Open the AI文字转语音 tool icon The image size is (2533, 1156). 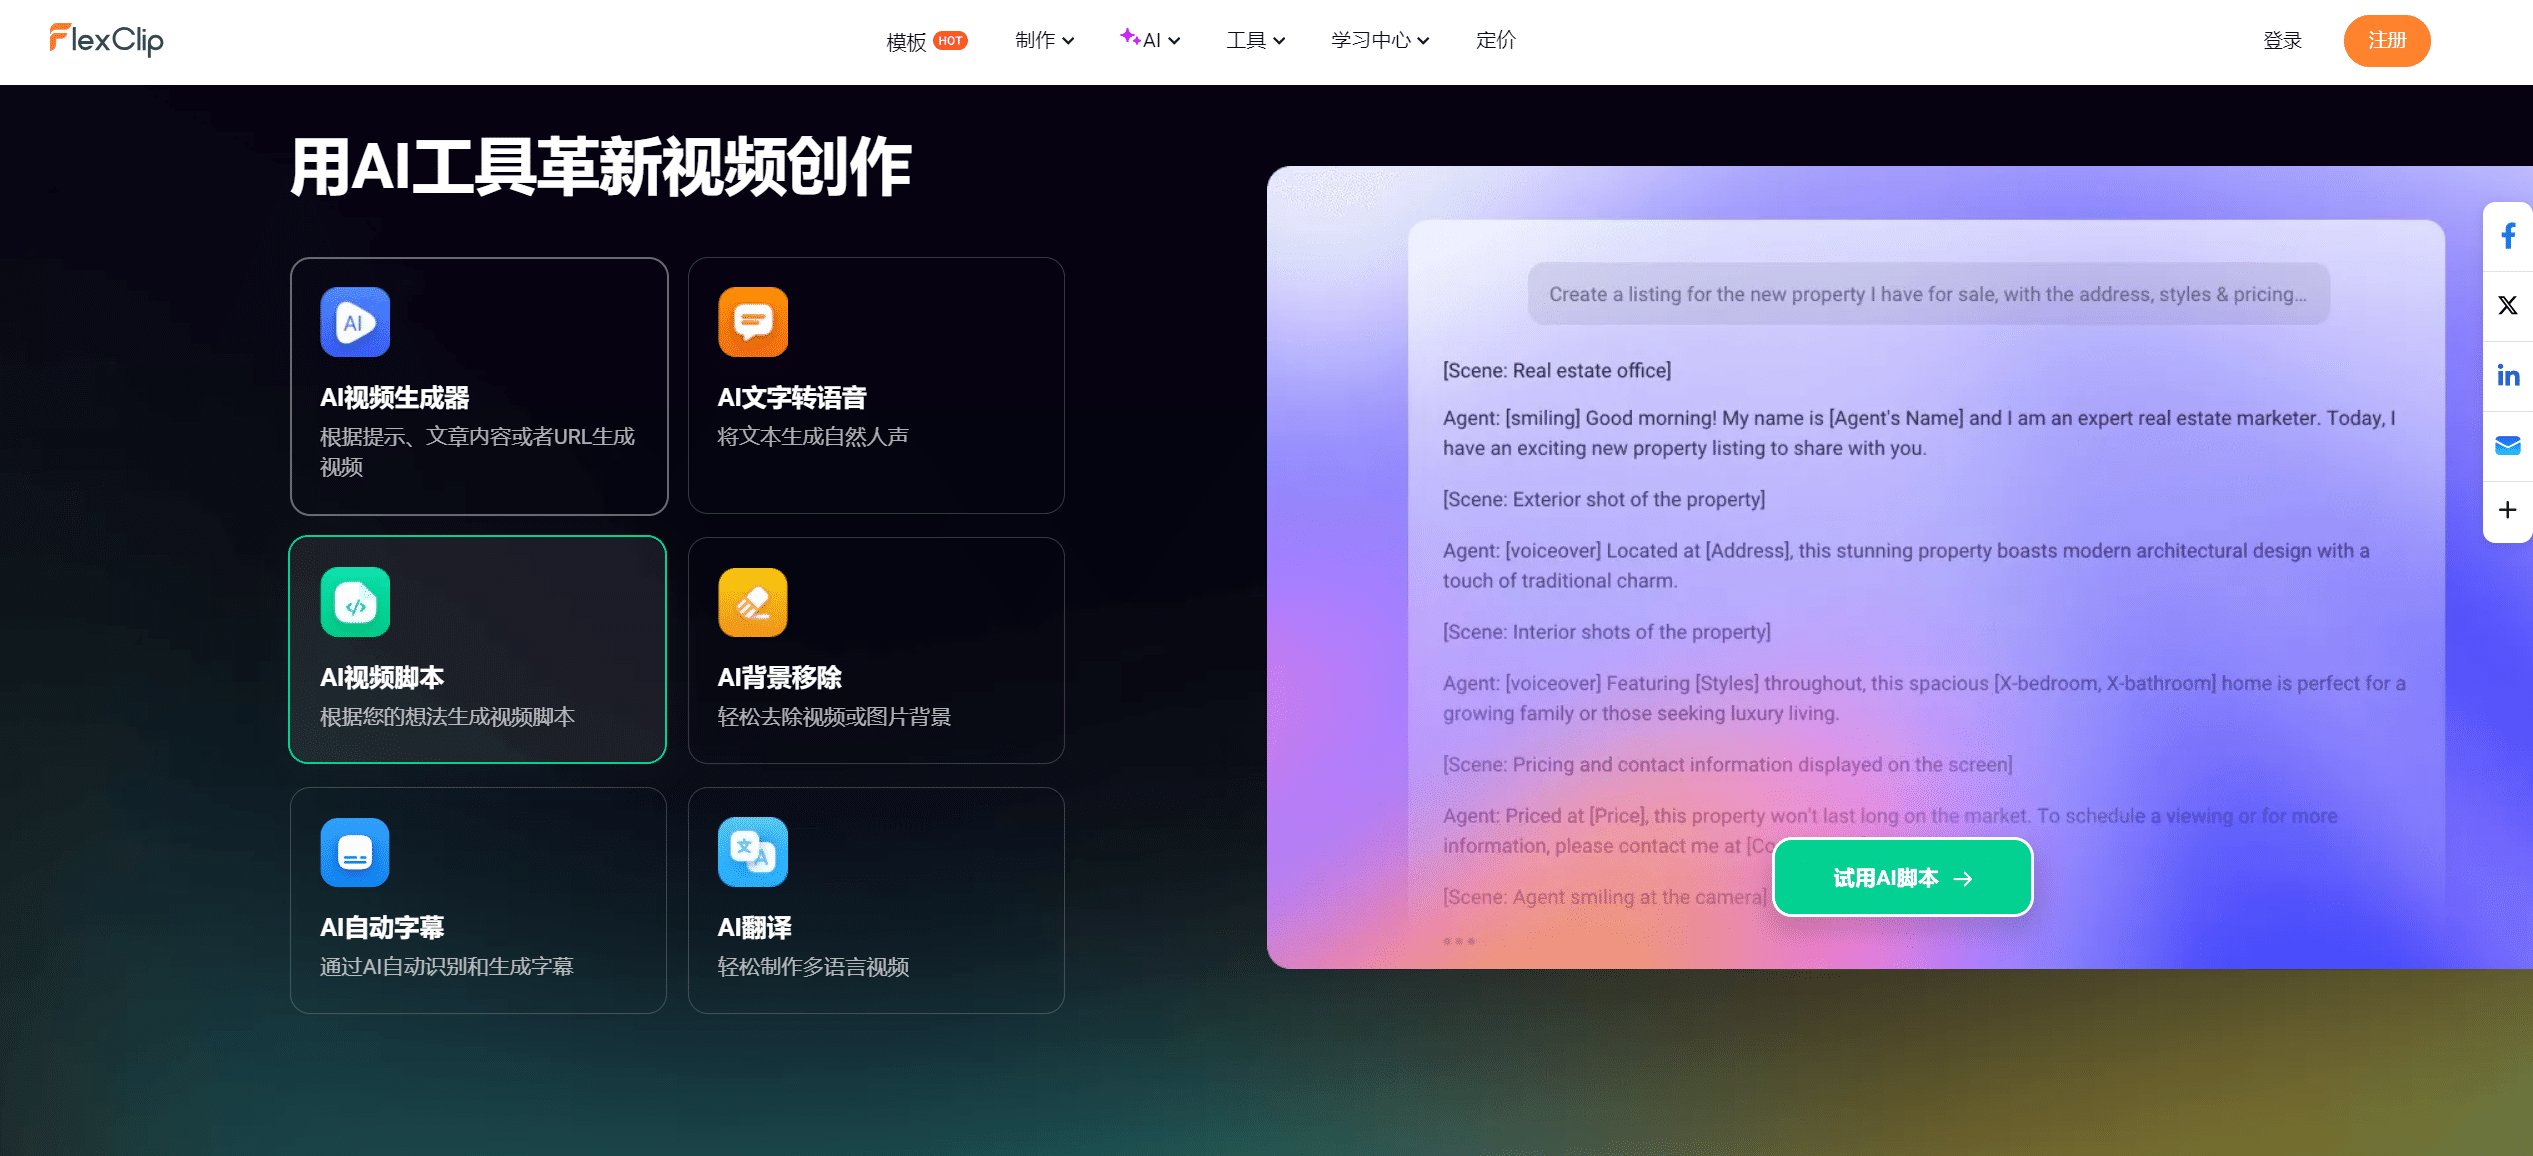click(x=752, y=322)
